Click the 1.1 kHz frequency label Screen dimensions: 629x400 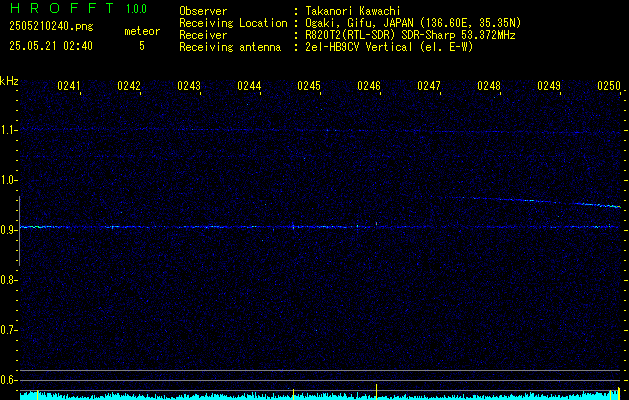7,130
